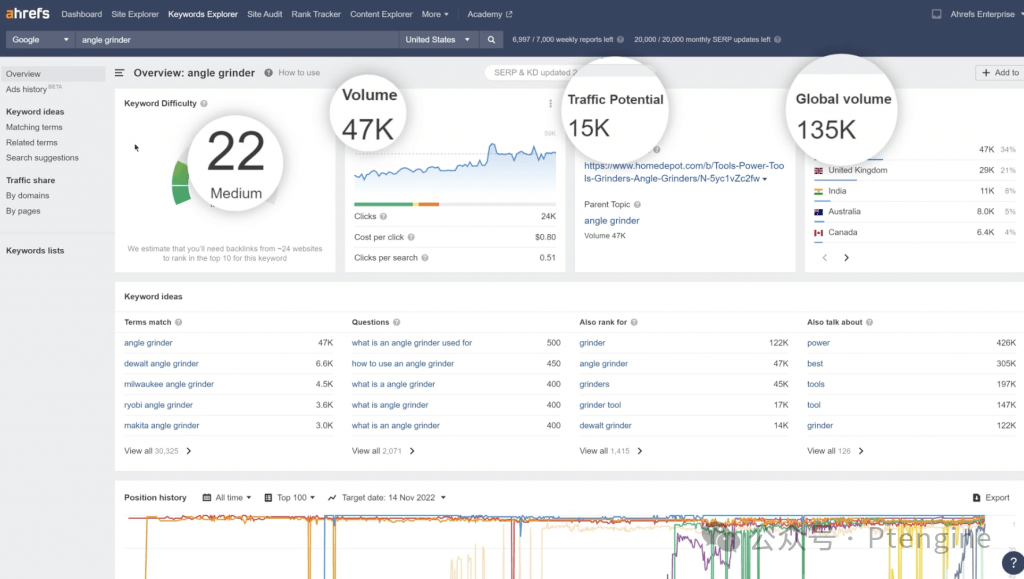The image size is (1024, 579).
Task: Open the three-dot menu on Volume card
Action: coord(550,104)
